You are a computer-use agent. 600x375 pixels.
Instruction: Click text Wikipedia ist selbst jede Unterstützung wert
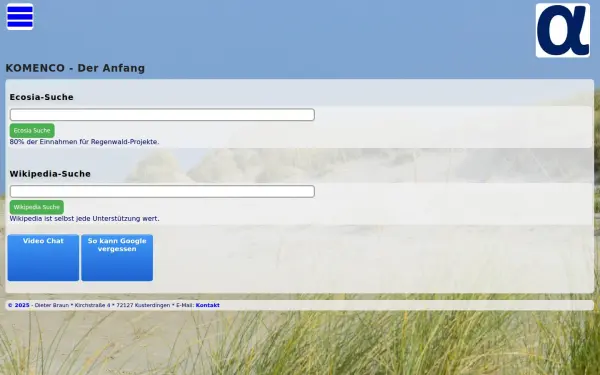tap(84, 218)
